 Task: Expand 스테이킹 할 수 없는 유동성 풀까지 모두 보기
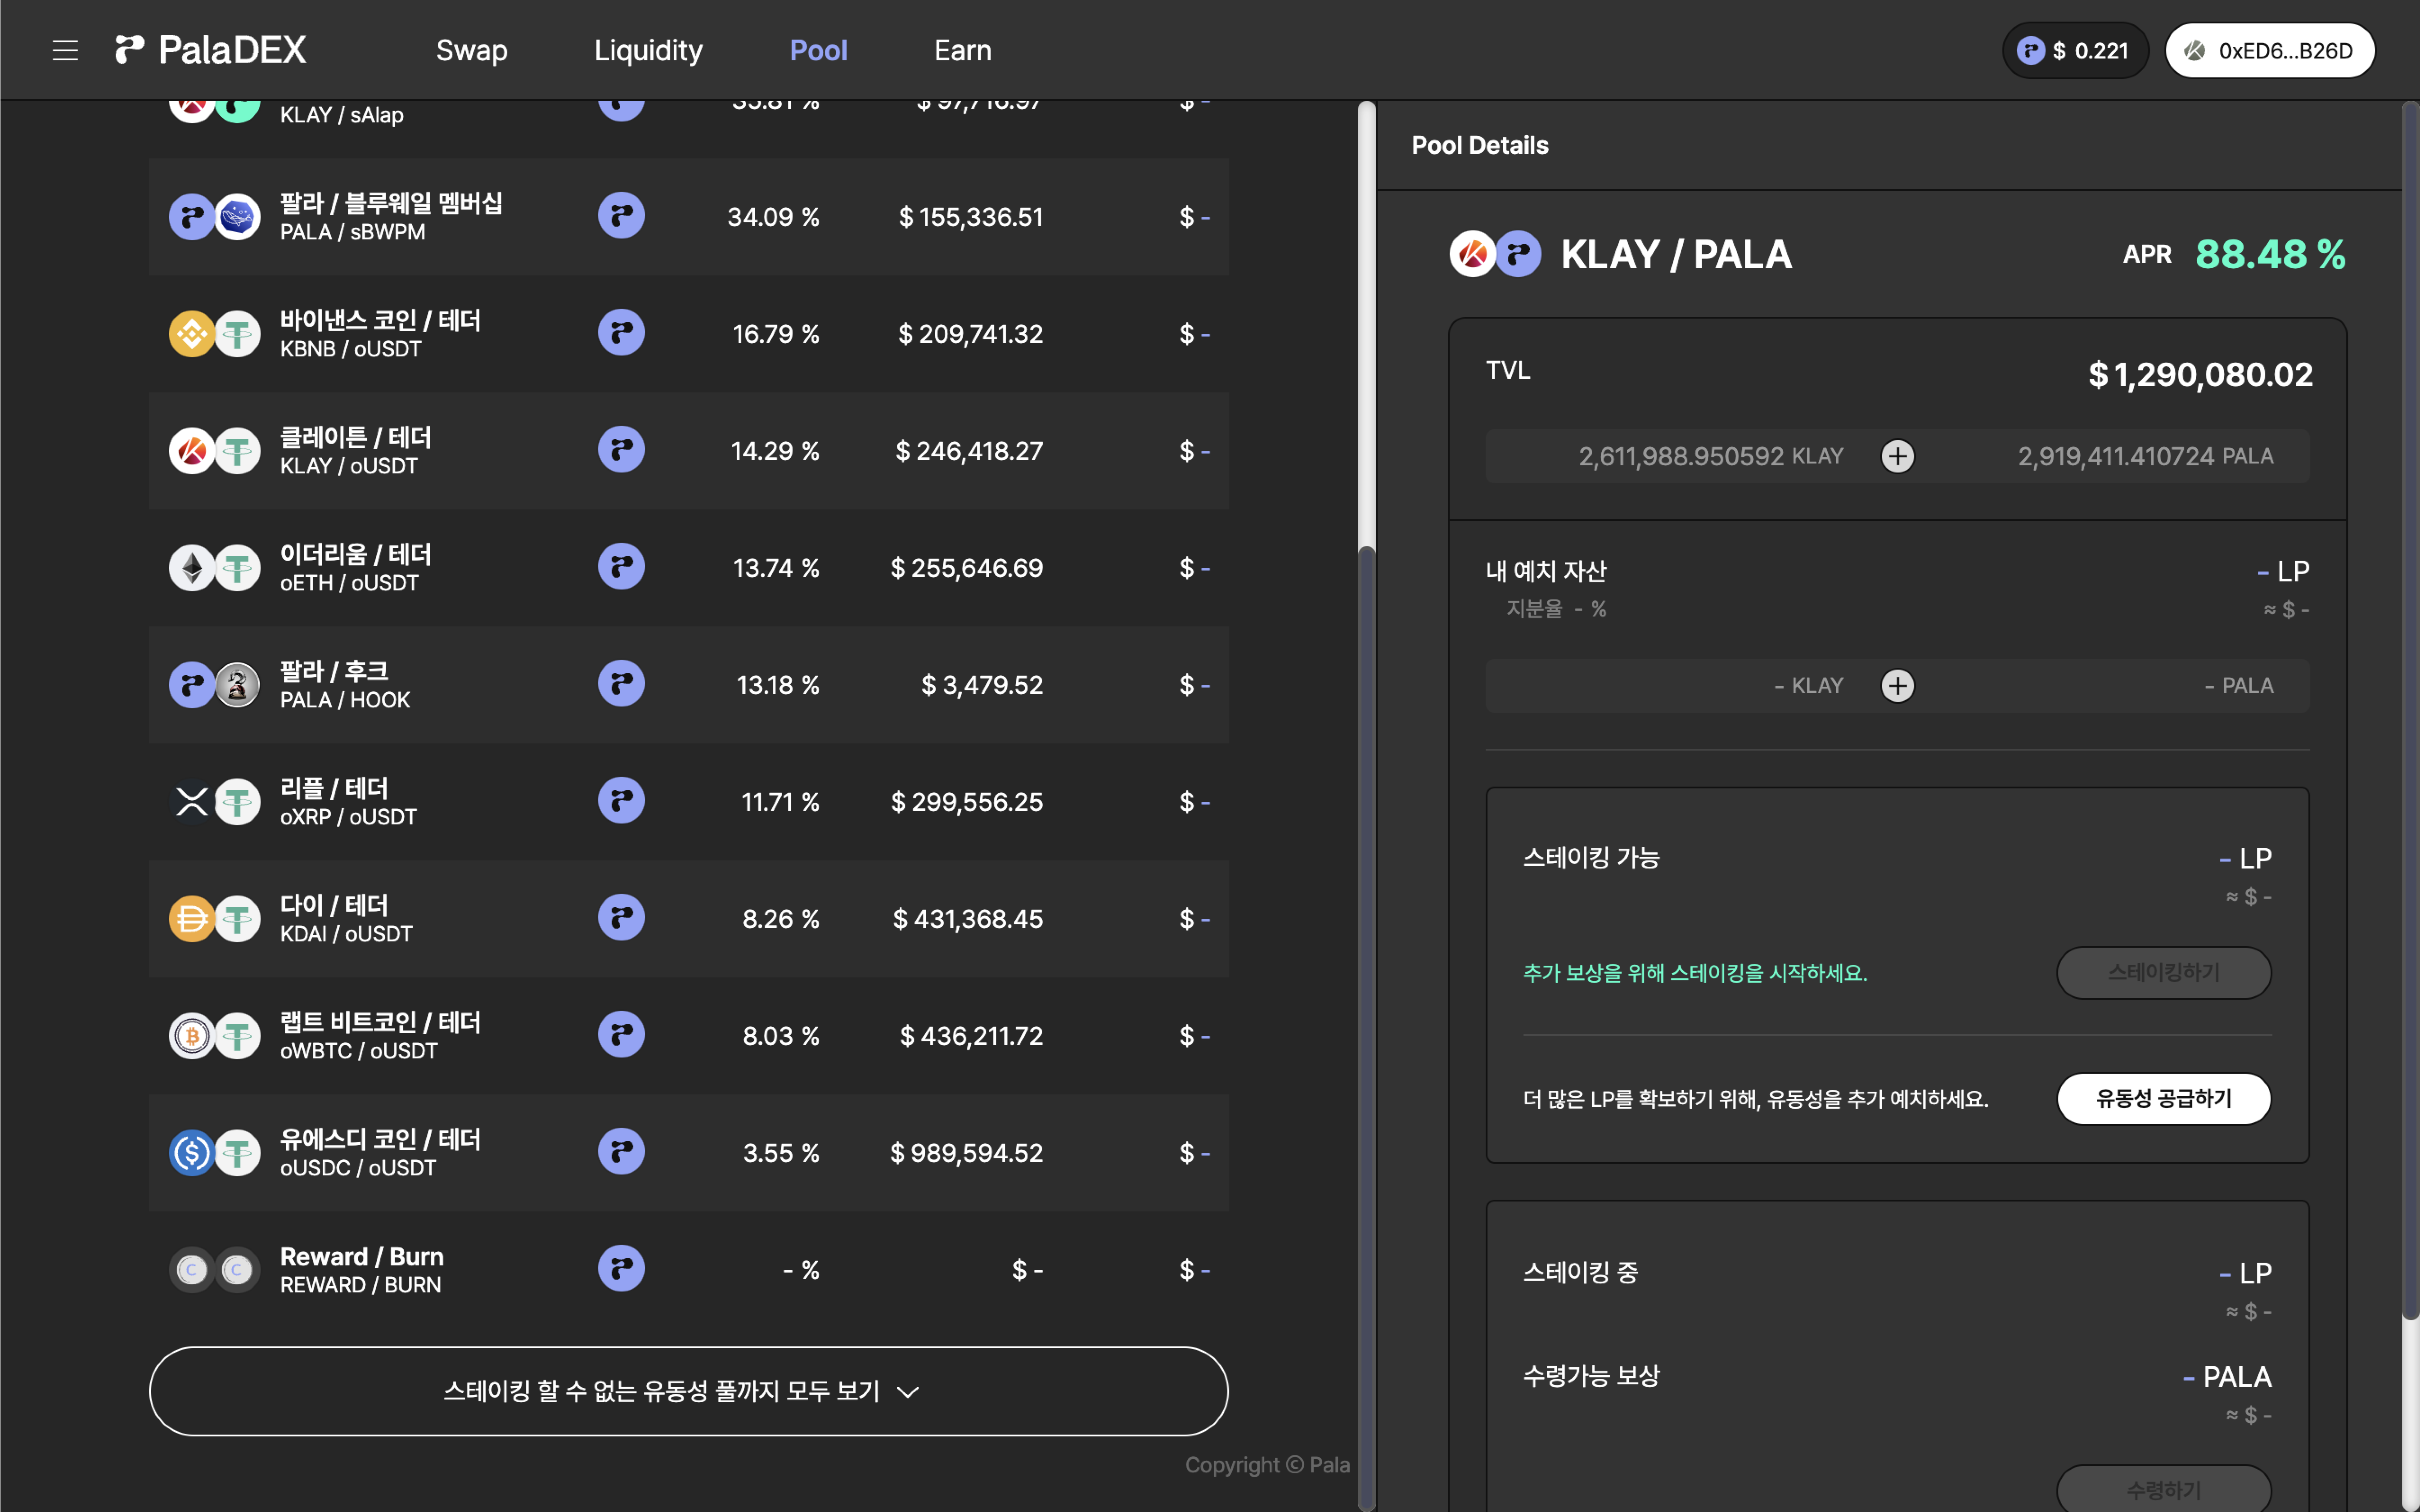click(x=688, y=1391)
